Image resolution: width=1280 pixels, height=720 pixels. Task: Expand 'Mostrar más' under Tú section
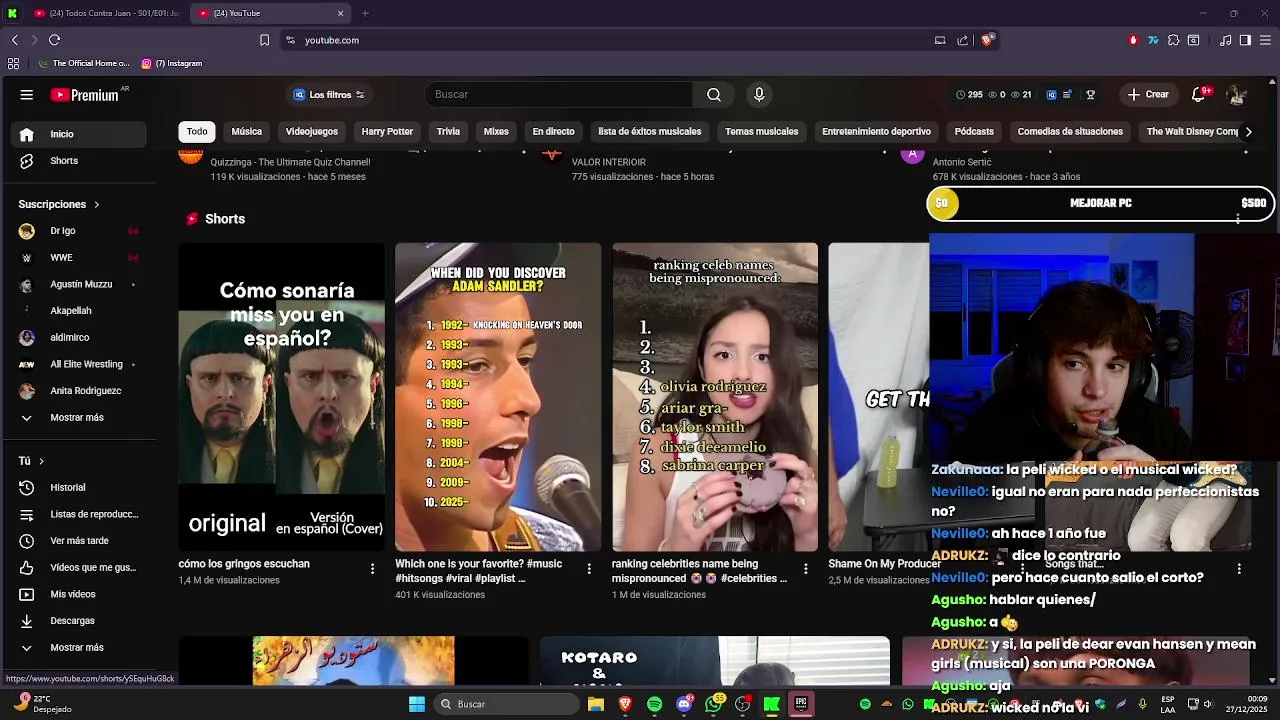tap(78, 647)
